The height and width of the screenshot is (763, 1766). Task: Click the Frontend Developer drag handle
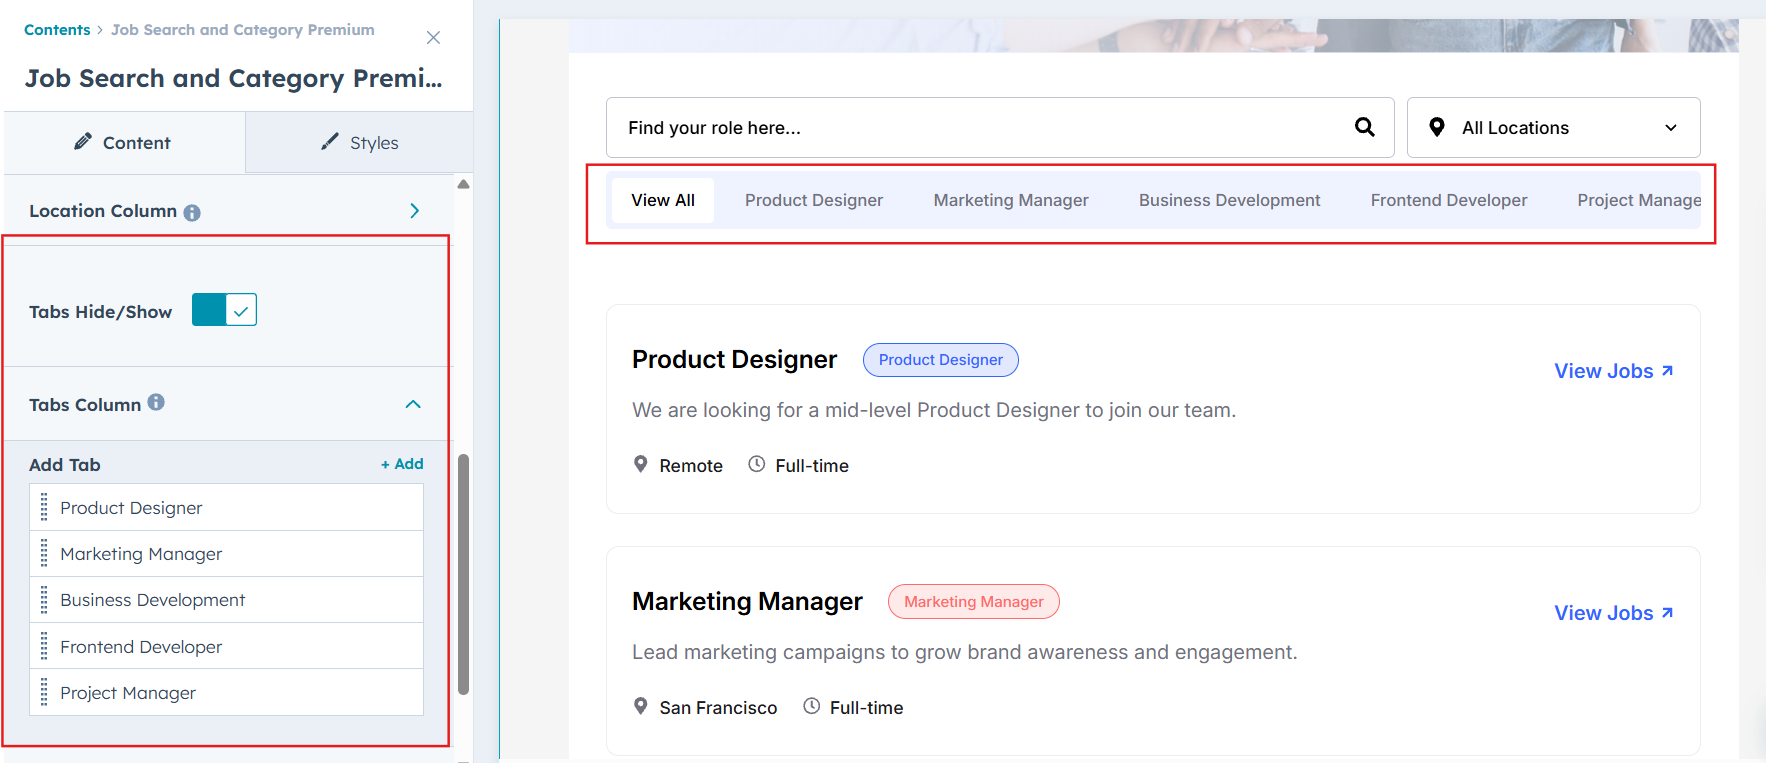tap(44, 647)
